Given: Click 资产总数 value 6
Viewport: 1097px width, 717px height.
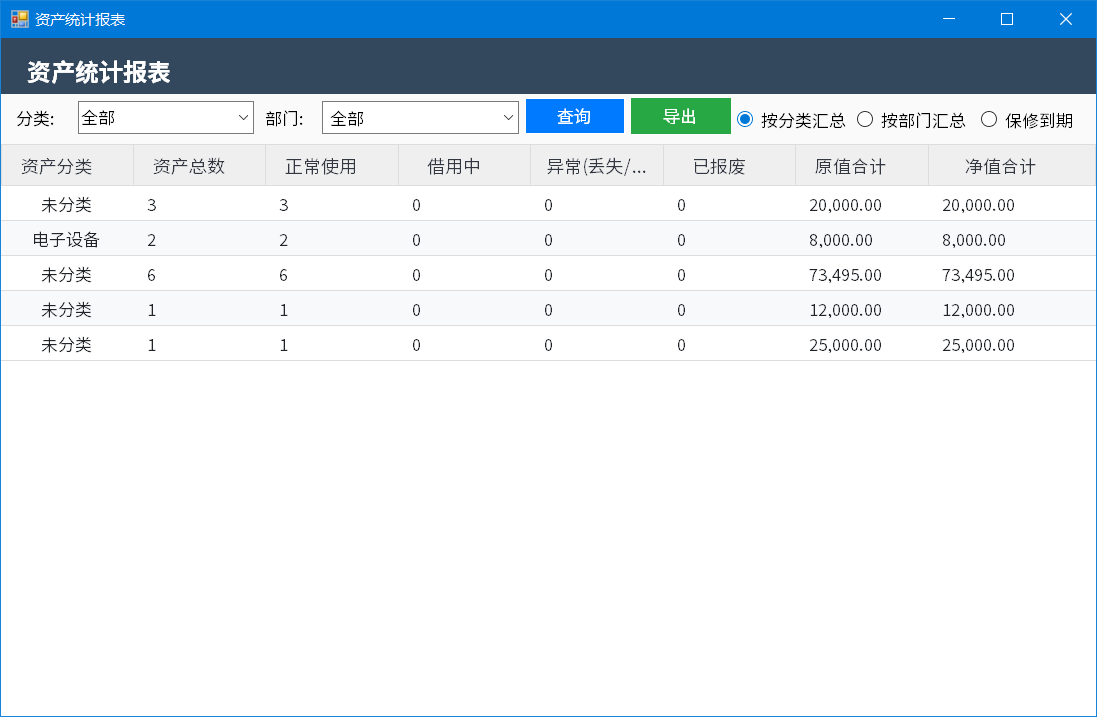Looking at the screenshot, I should [151, 275].
